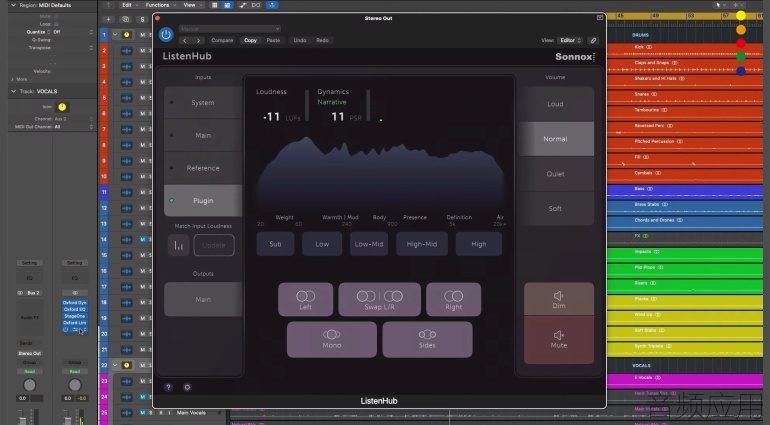The image size is (770, 425).
Task: Open the plugin preset dropdown
Action: click(230, 28)
